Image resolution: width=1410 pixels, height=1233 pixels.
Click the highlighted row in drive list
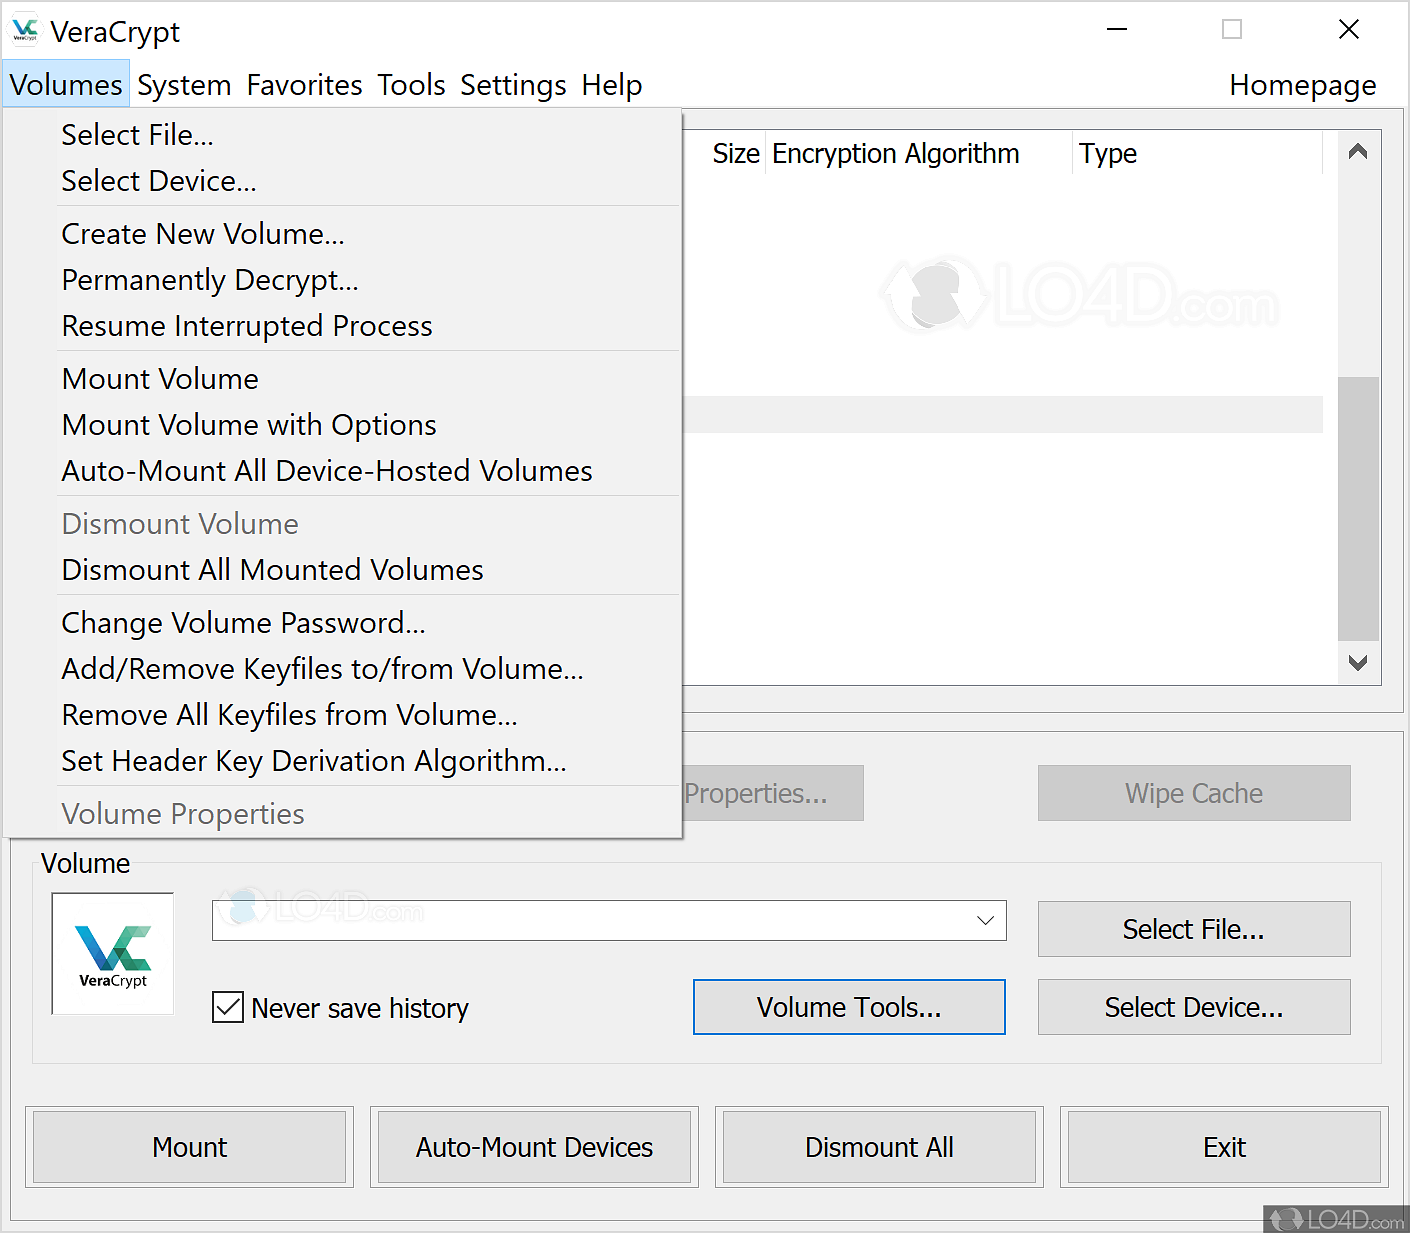click(1003, 414)
